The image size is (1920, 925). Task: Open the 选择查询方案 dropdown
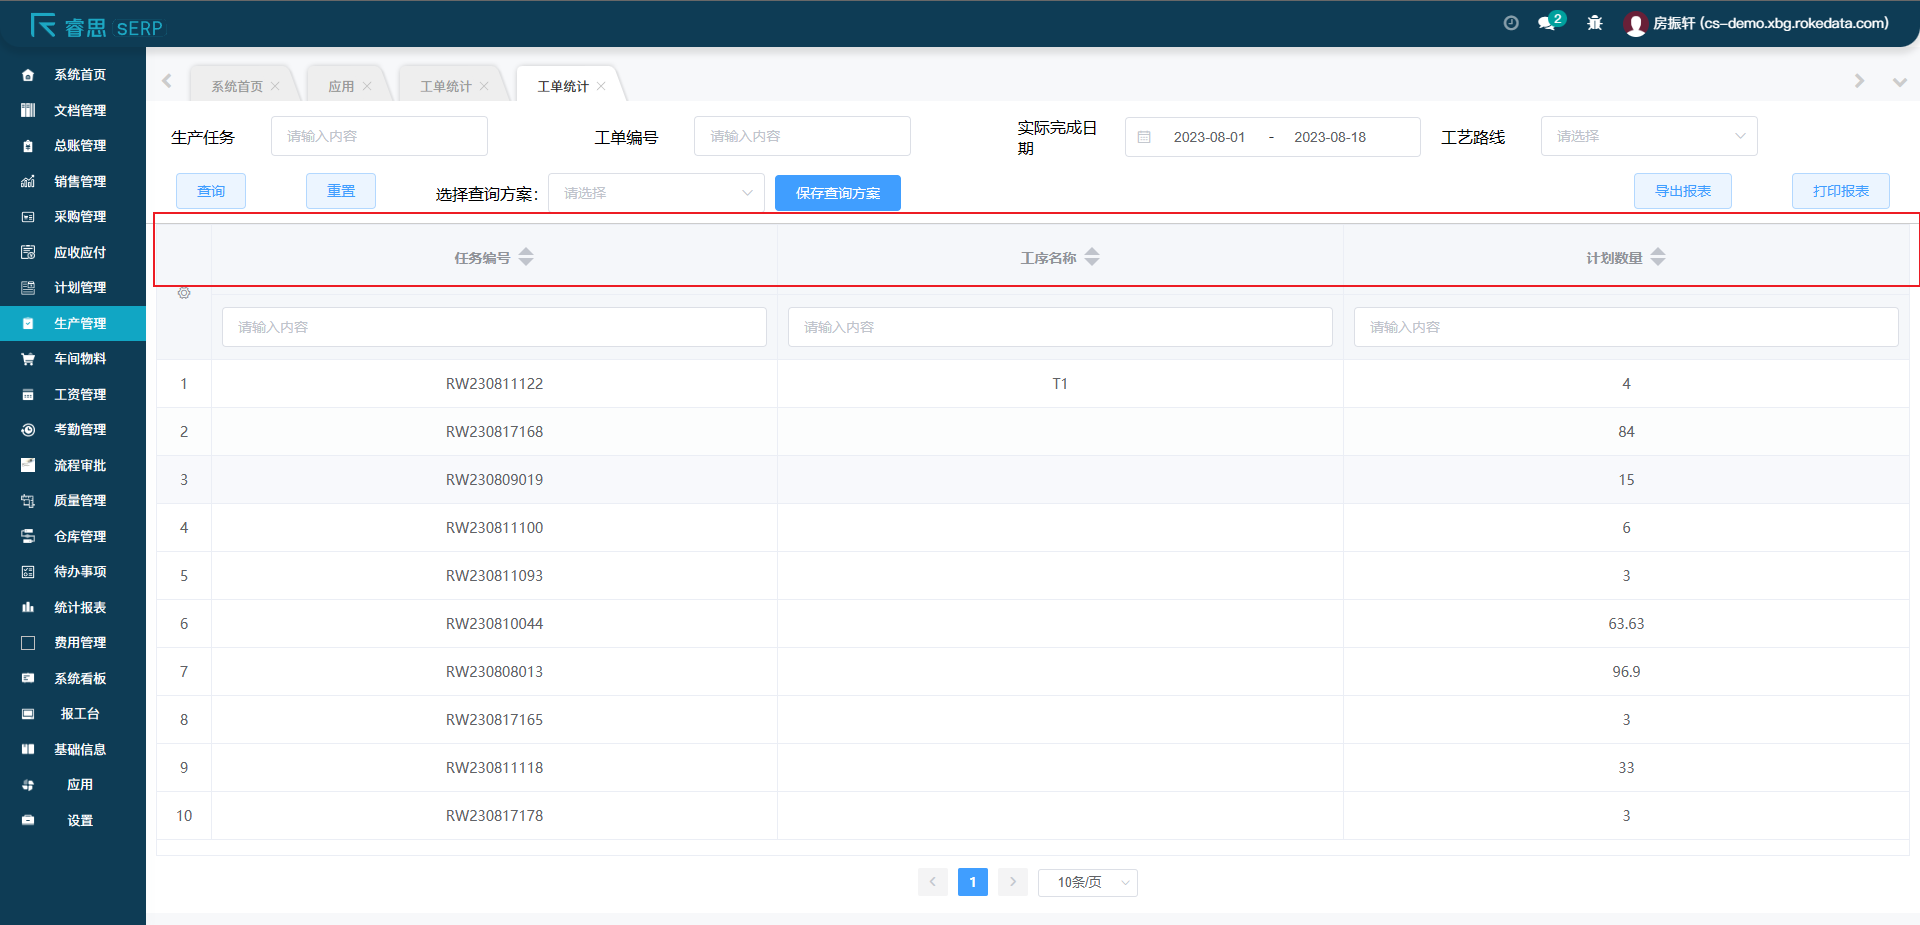pyautogui.click(x=656, y=193)
